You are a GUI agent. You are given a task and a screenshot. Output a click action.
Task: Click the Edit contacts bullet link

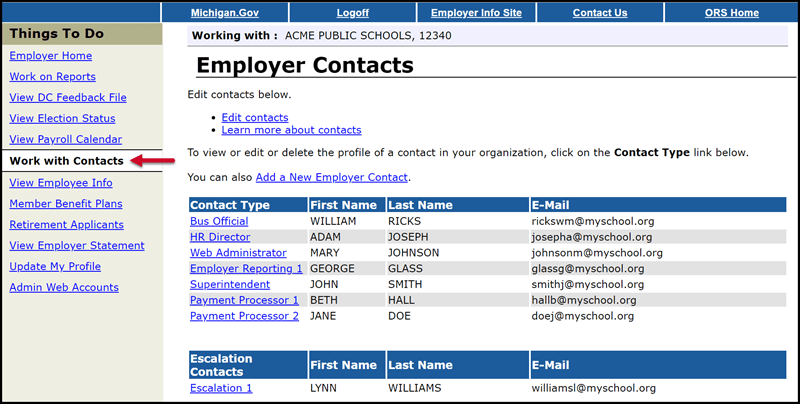click(x=254, y=117)
